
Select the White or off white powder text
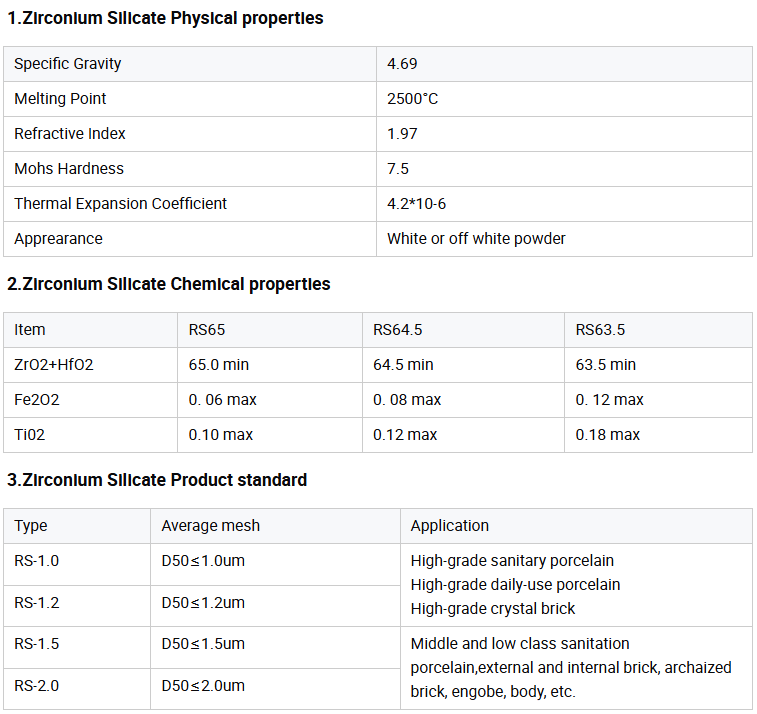476,238
